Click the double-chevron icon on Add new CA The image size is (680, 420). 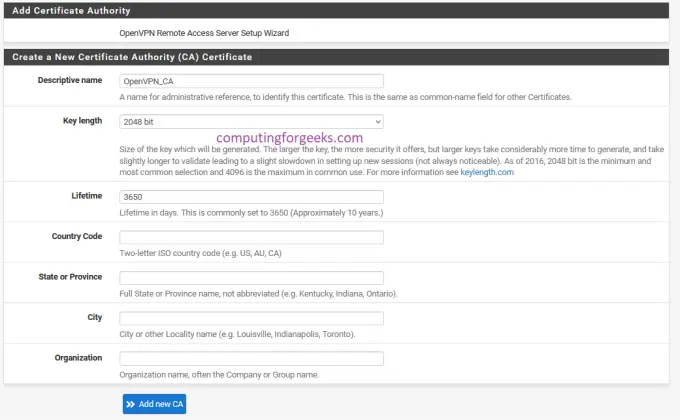pos(131,404)
